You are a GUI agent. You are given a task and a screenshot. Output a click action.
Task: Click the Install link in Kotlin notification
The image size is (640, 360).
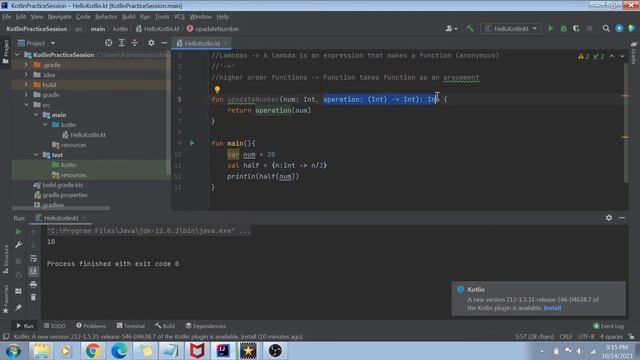(x=552, y=308)
